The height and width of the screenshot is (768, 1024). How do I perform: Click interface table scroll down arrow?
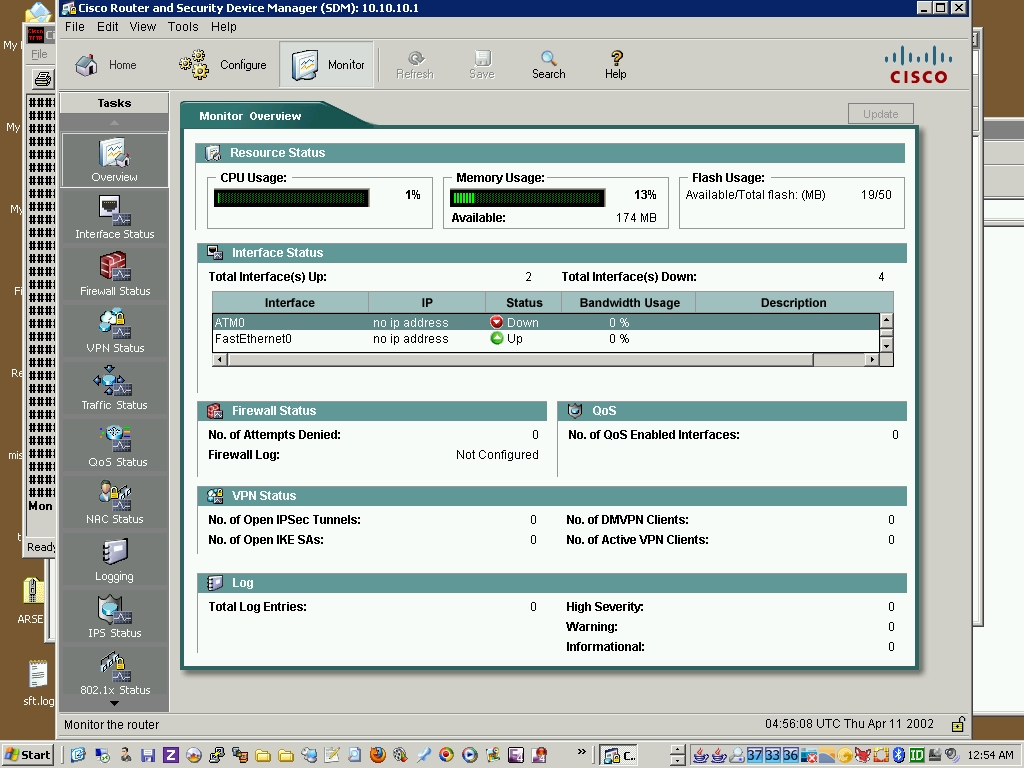coord(886,346)
